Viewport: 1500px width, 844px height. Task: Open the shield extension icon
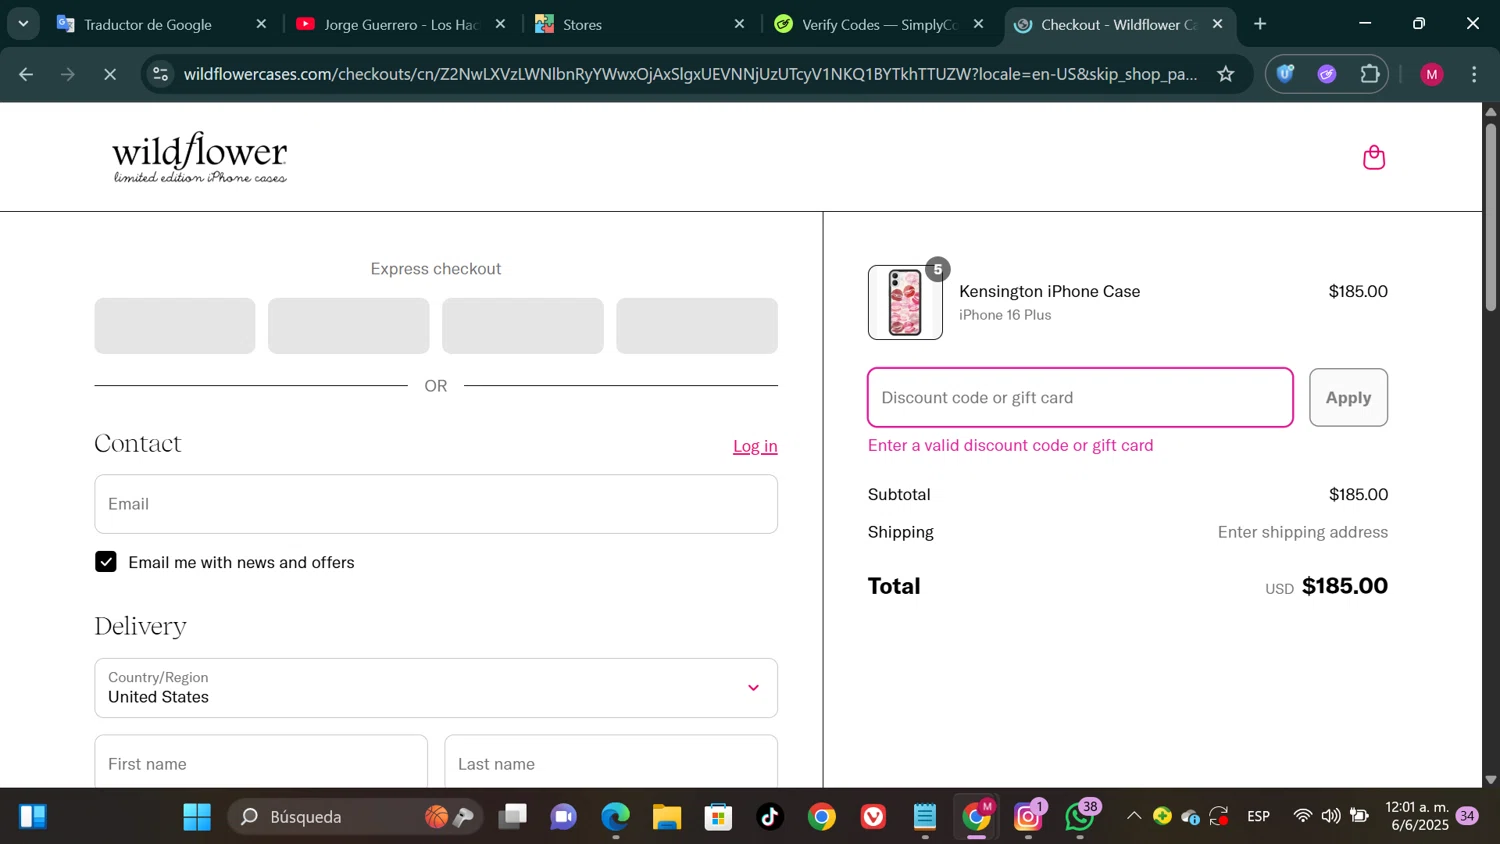[1286, 74]
